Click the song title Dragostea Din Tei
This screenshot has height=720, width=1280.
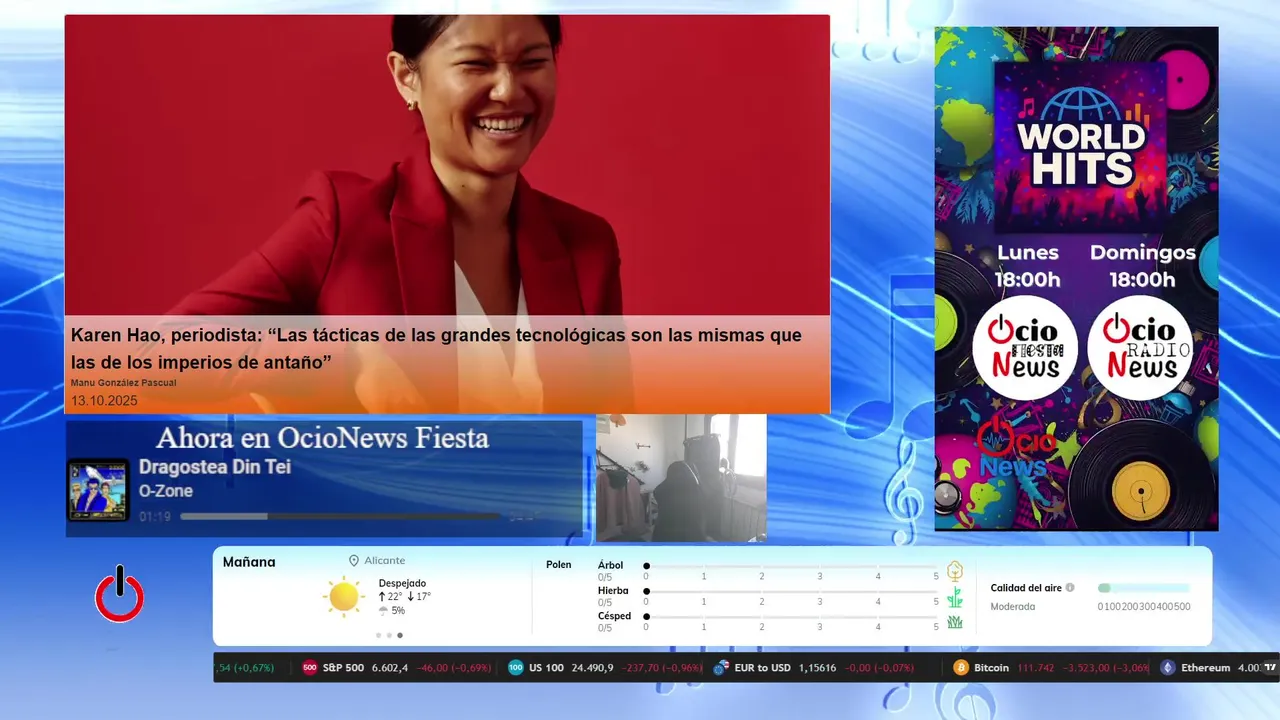click(215, 467)
